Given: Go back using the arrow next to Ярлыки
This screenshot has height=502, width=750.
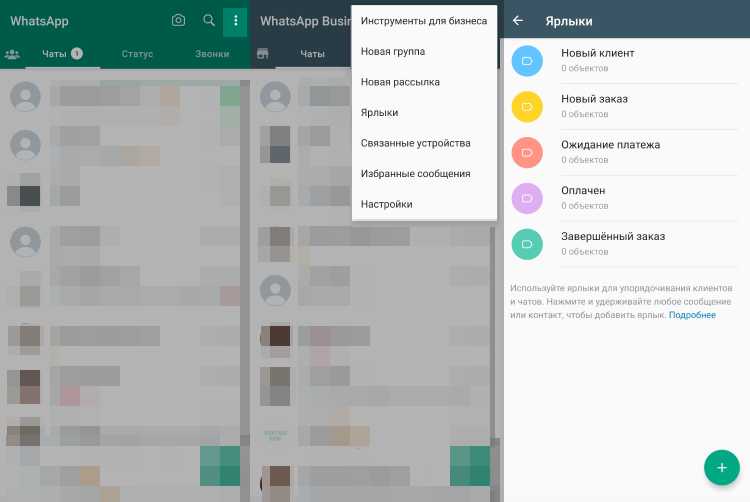Looking at the screenshot, I should click(518, 21).
